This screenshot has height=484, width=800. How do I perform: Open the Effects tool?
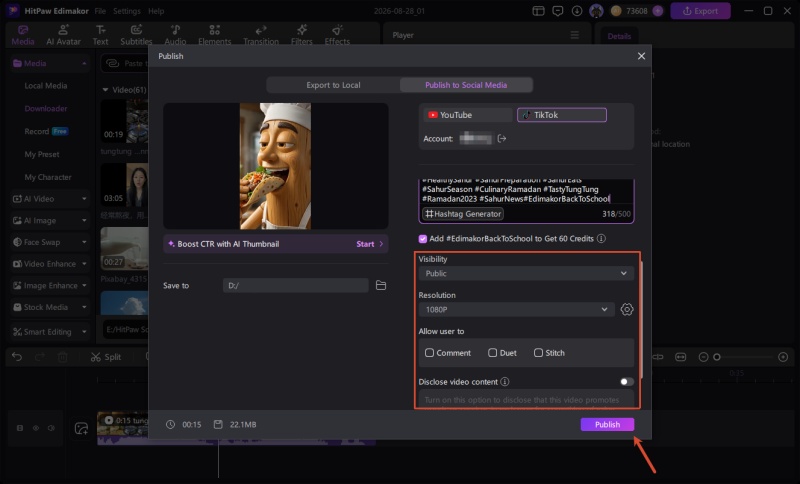tap(337, 35)
